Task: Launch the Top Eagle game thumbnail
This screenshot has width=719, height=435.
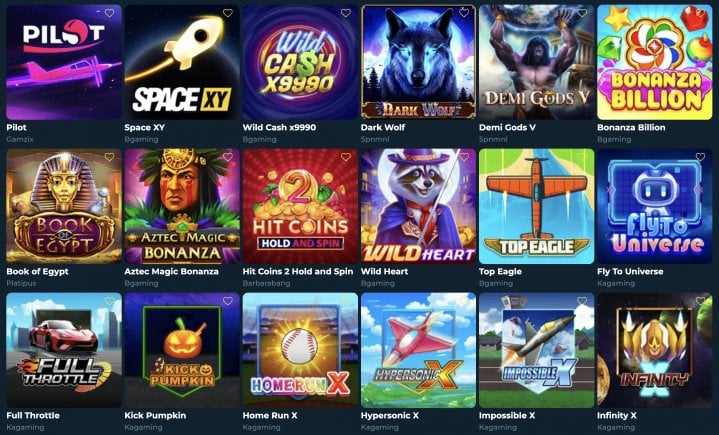Action: (x=536, y=206)
